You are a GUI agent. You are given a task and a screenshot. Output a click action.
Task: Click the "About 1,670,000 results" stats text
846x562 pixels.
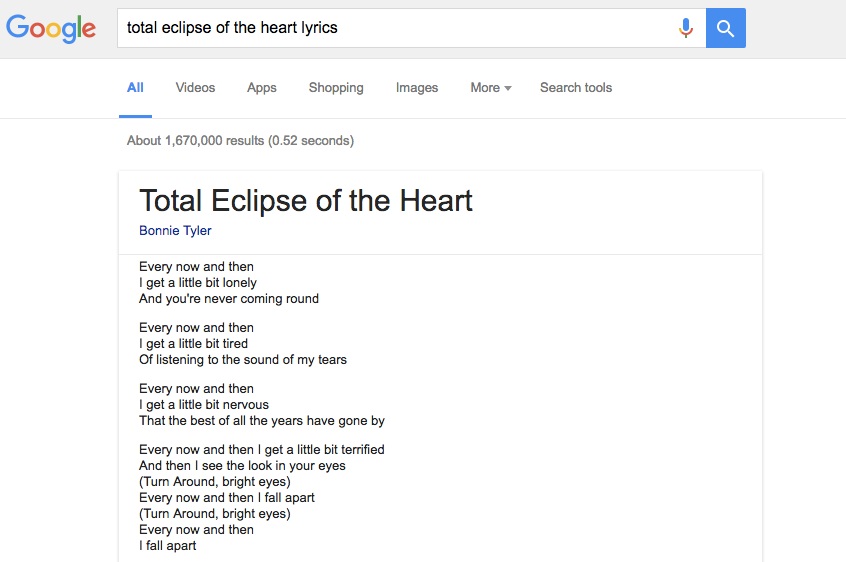tap(240, 141)
